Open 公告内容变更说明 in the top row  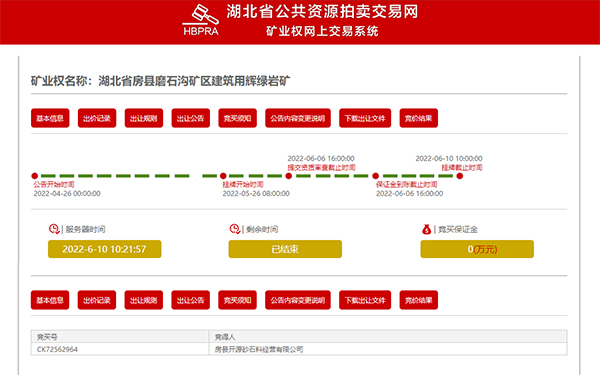298,118
